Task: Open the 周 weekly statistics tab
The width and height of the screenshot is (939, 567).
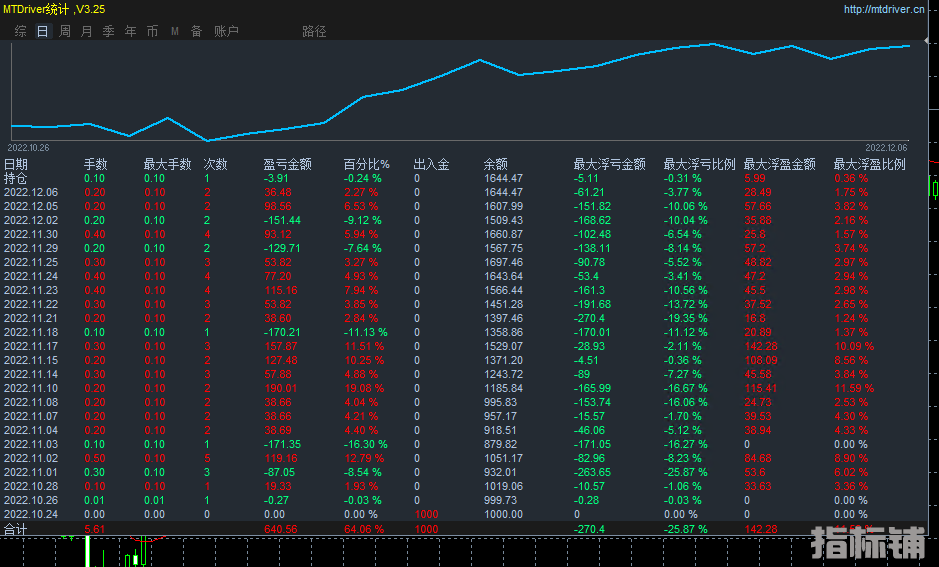Action: [65, 31]
